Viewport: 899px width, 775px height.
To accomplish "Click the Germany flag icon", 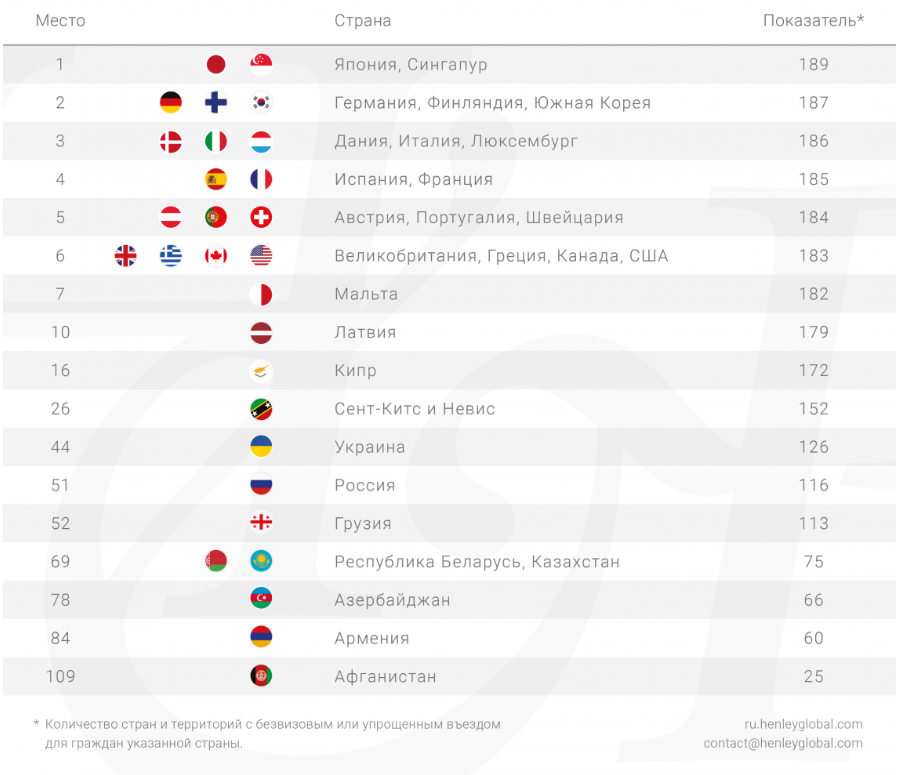I will tap(171, 103).
